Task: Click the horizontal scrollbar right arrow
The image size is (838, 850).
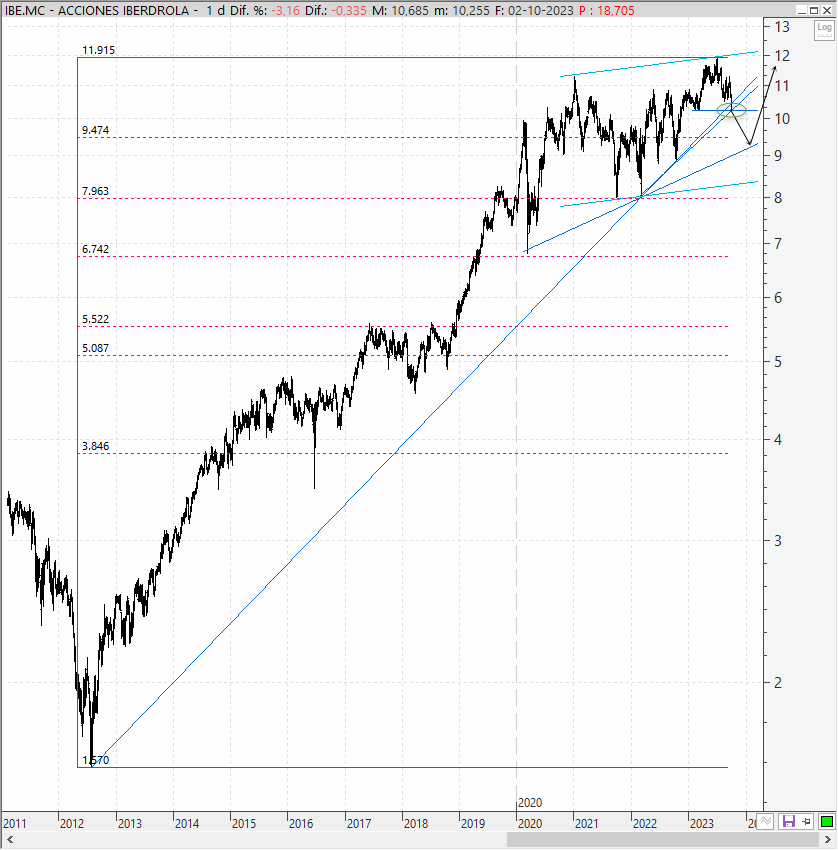Action: coord(828,840)
